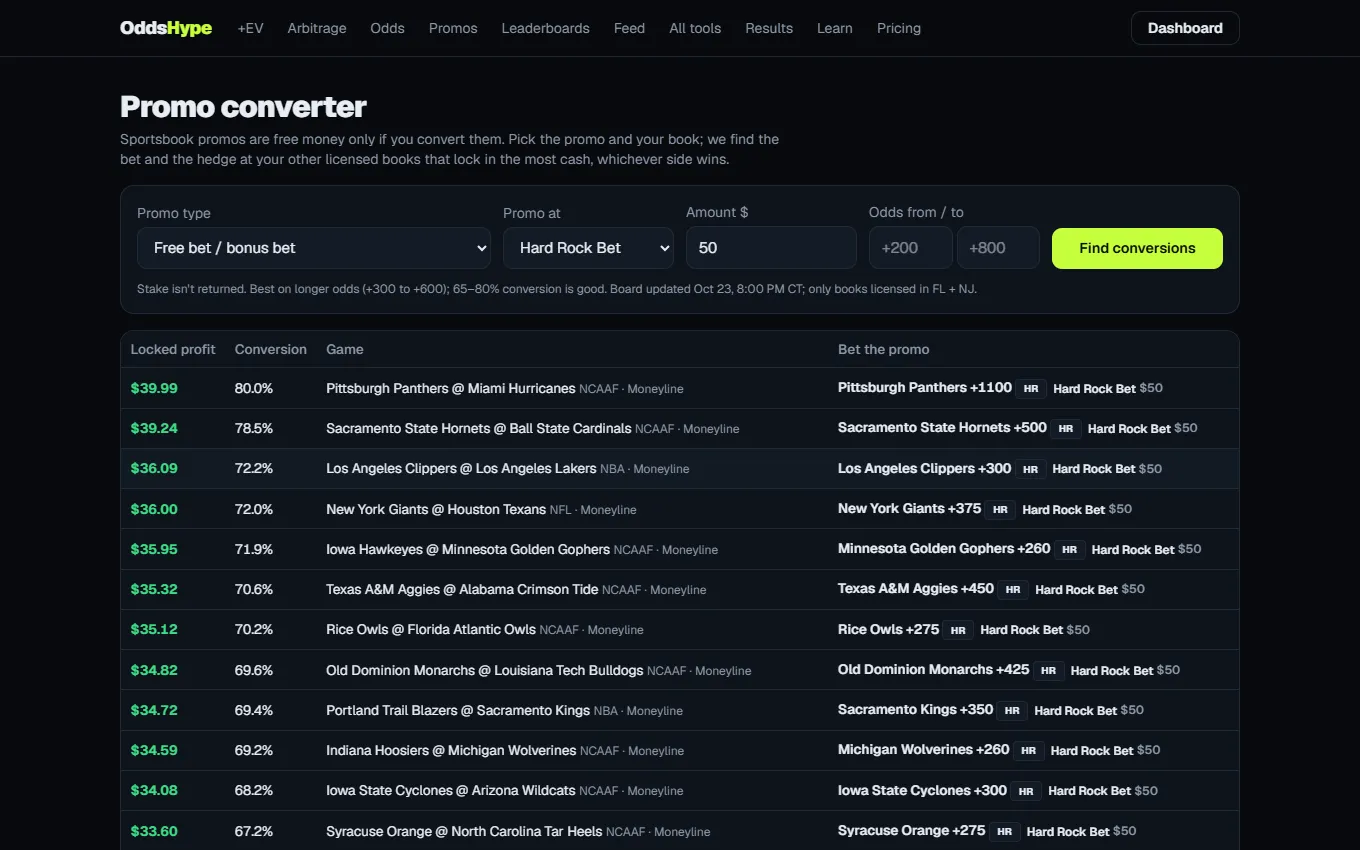This screenshot has width=1360, height=850.
Task: Open the +EV nav item
Action: coord(251,28)
